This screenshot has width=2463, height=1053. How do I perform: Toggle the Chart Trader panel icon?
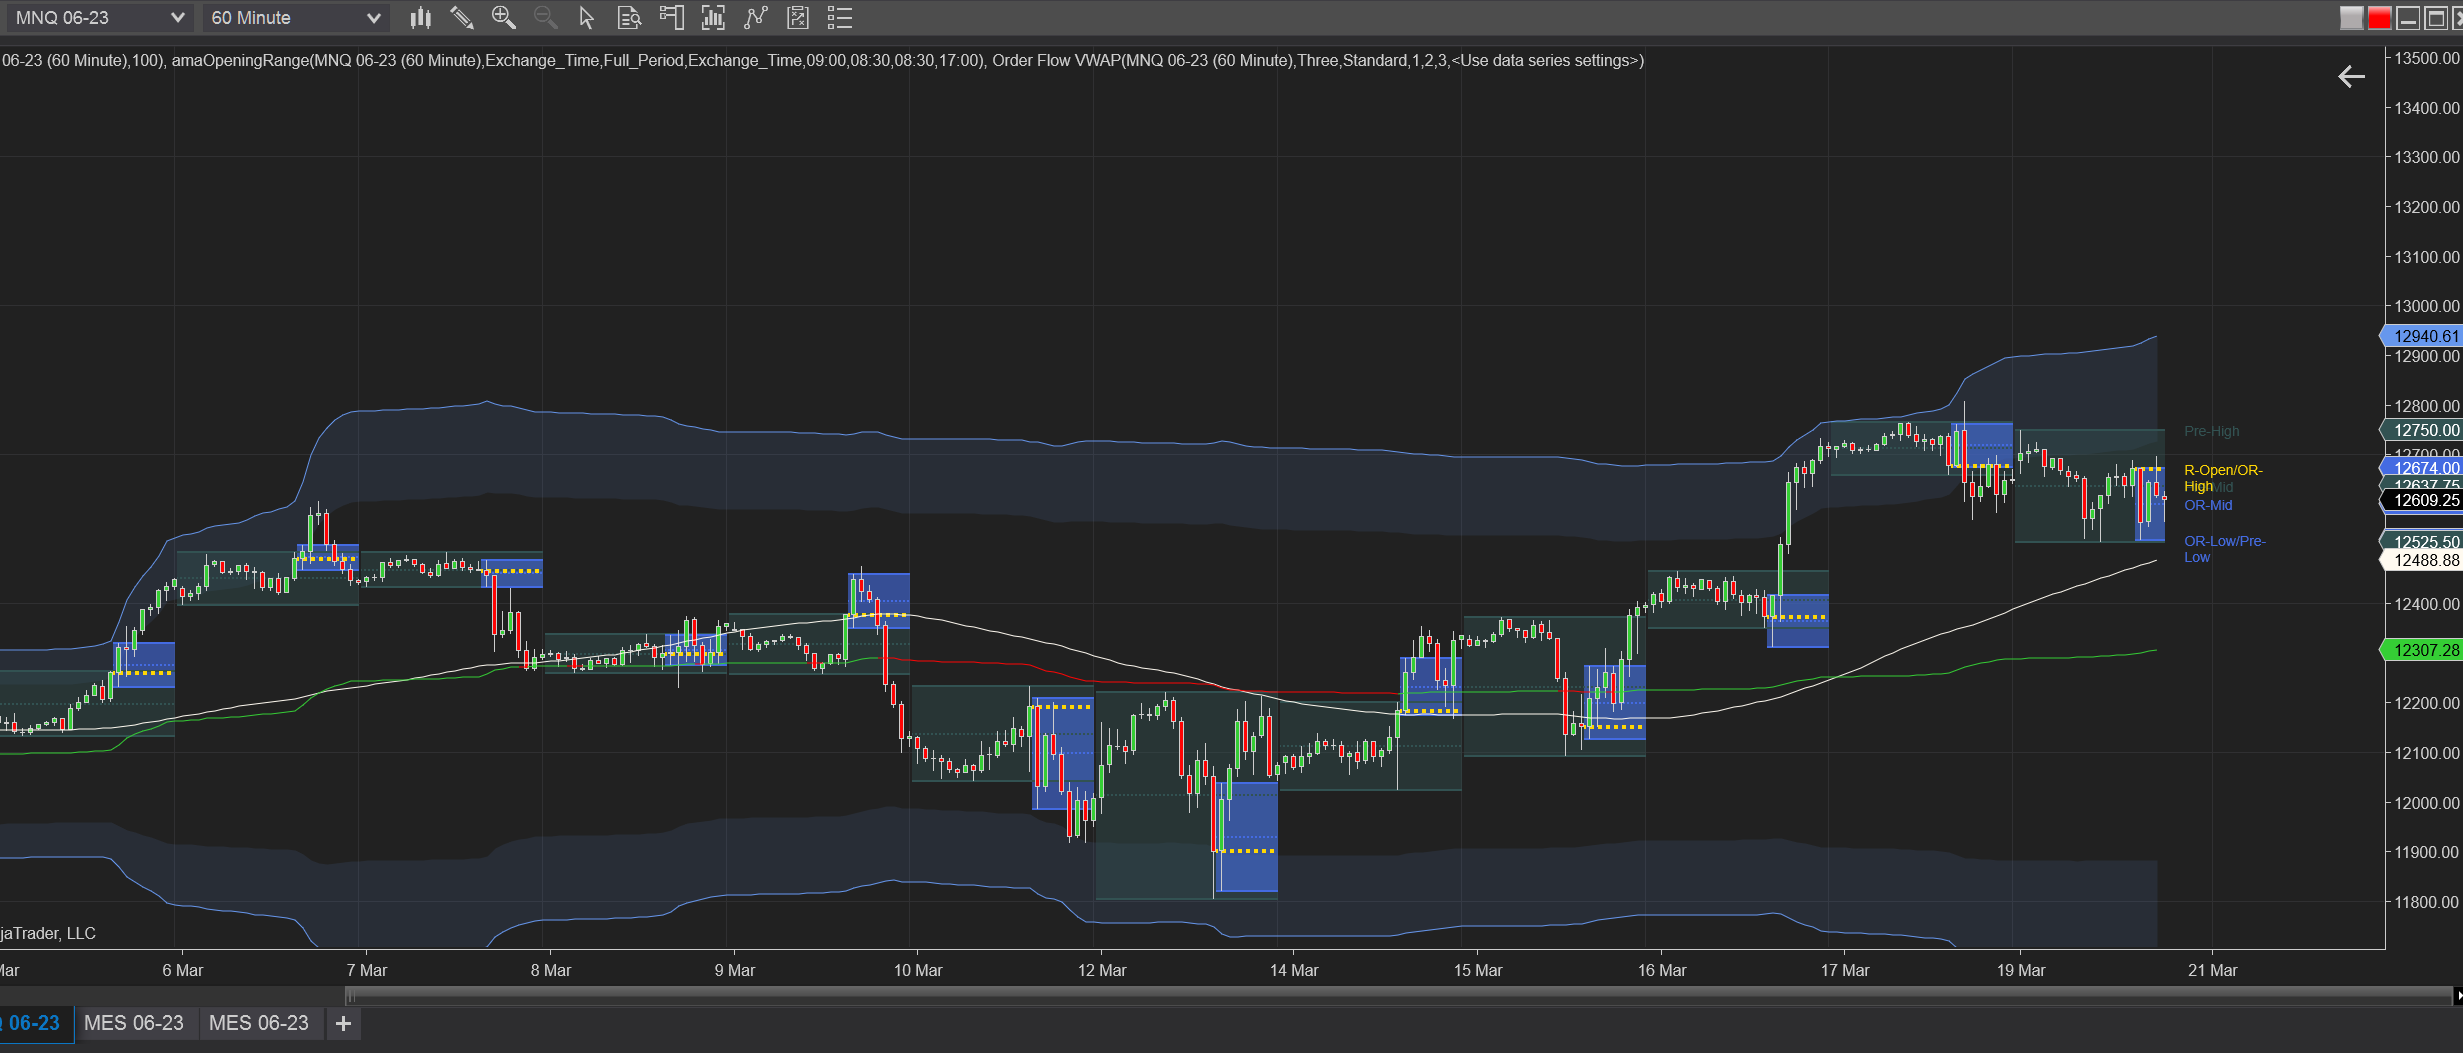pos(671,18)
